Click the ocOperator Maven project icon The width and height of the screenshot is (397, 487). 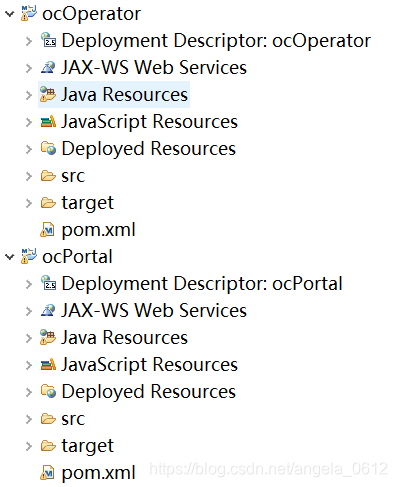[29, 13]
